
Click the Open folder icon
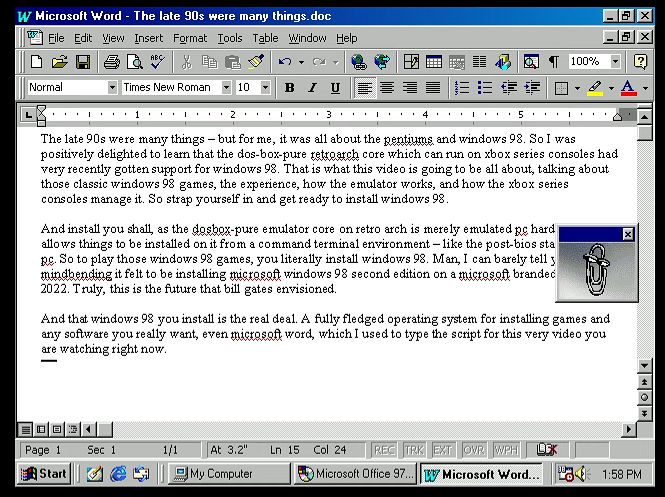point(60,62)
